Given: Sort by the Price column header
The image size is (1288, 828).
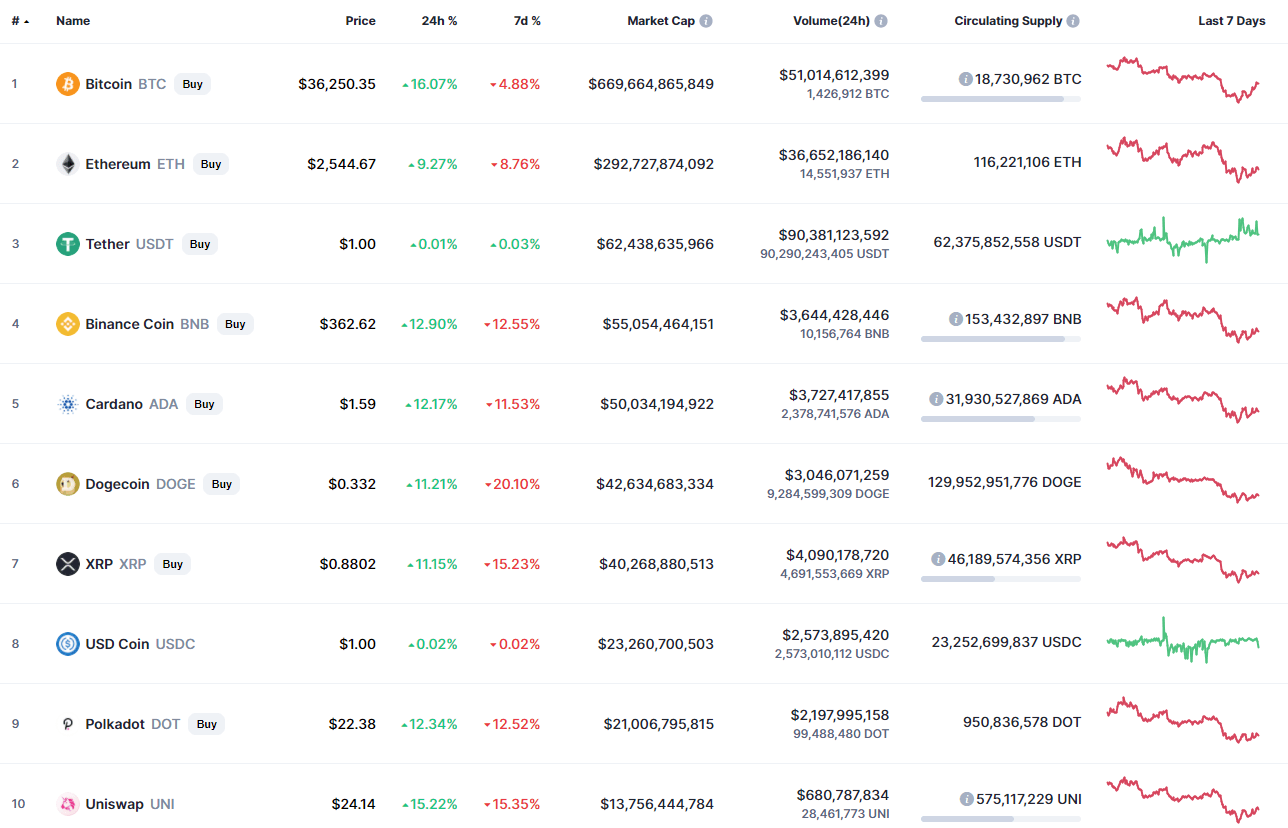Looking at the screenshot, I should click(360, 21).
